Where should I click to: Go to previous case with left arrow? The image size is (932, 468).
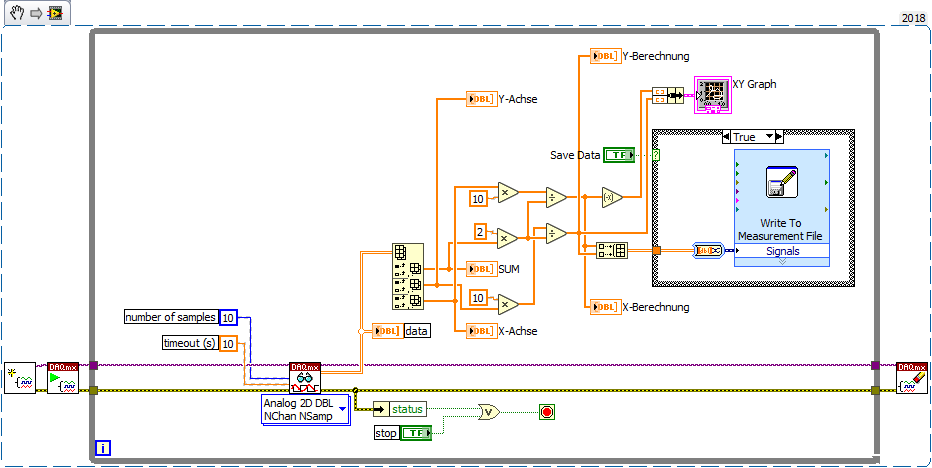click(725, 137)
